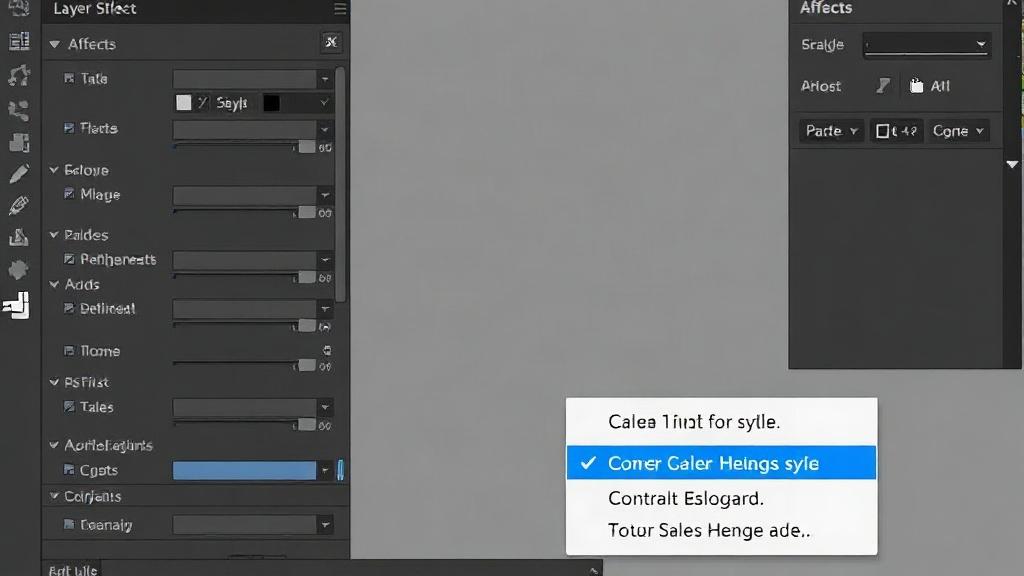Toggle the Perlhenests checkbox
Viewport: 1024px width, 576px height.
tap(69, 259)
